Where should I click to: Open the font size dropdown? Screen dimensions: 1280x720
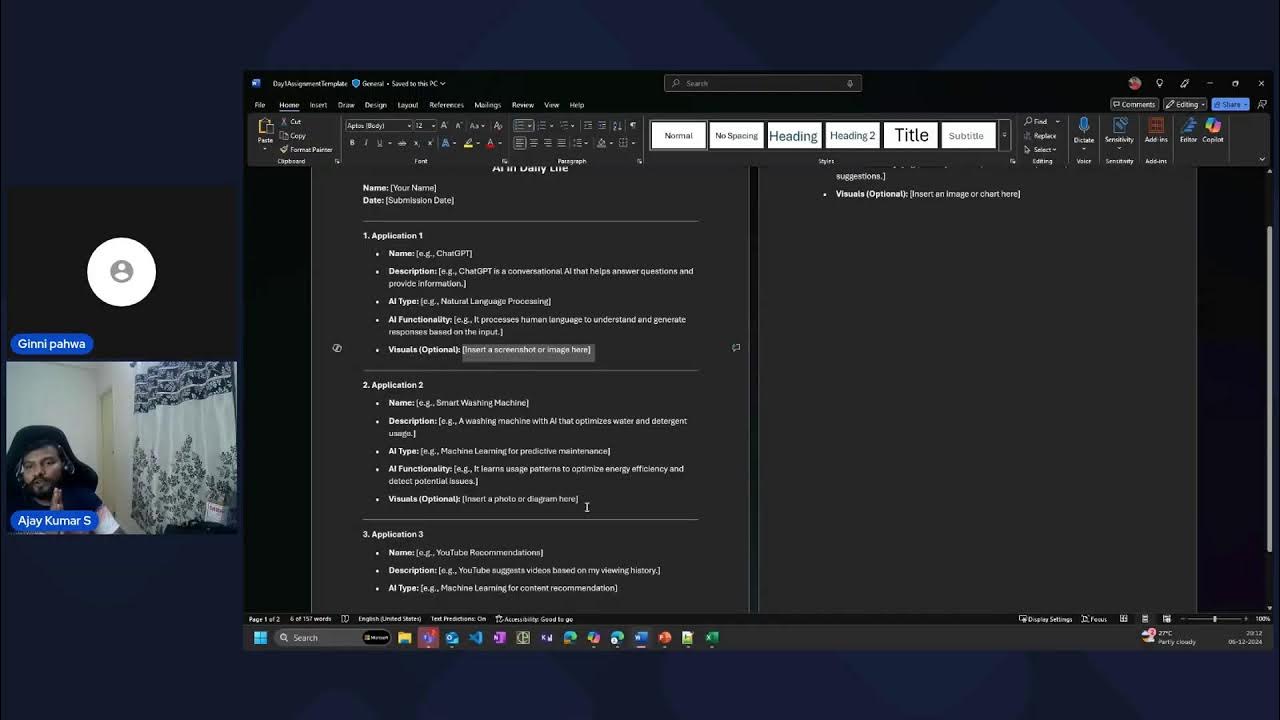(x=432, y=126)
